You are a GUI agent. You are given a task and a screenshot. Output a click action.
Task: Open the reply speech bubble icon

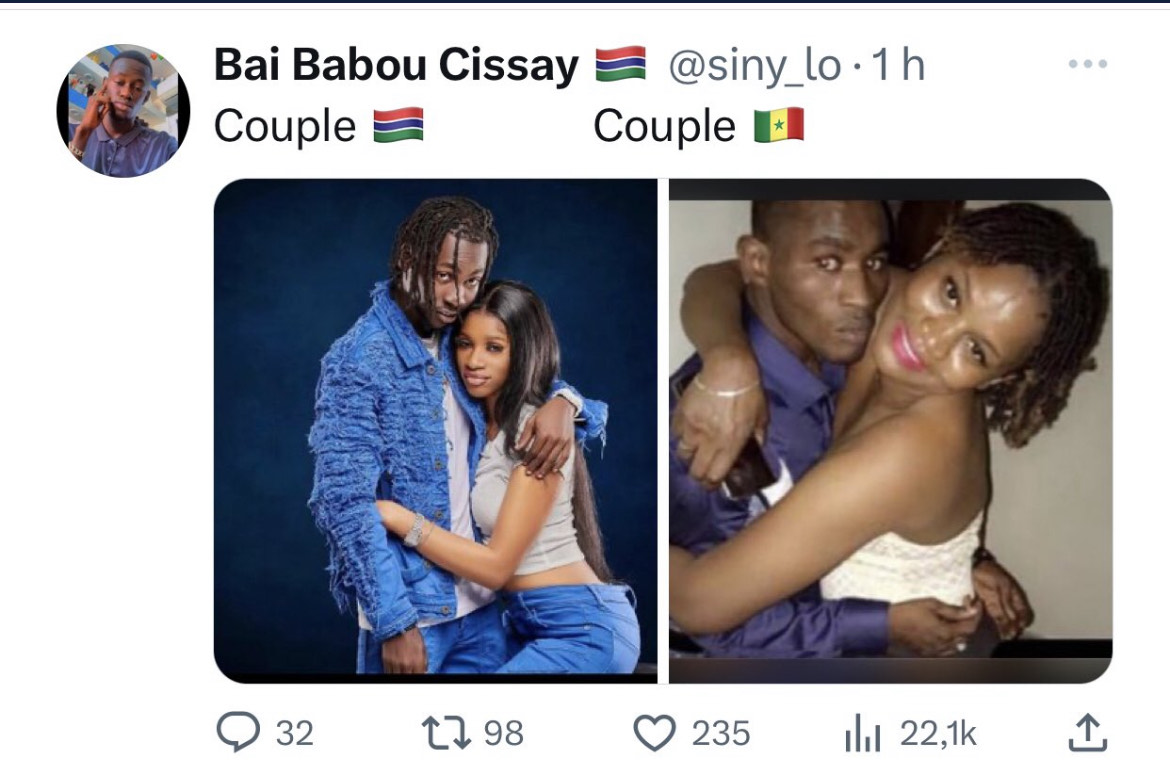click(238, 731)
